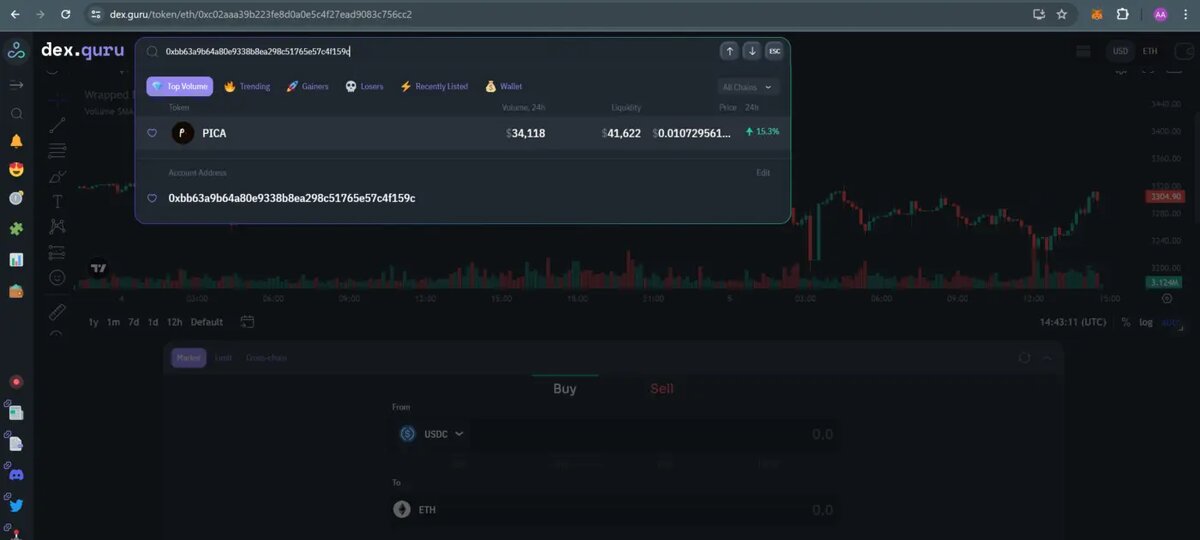Toggle percent scale on chart
The image size is (1200, 540).
pos(1126,322)
